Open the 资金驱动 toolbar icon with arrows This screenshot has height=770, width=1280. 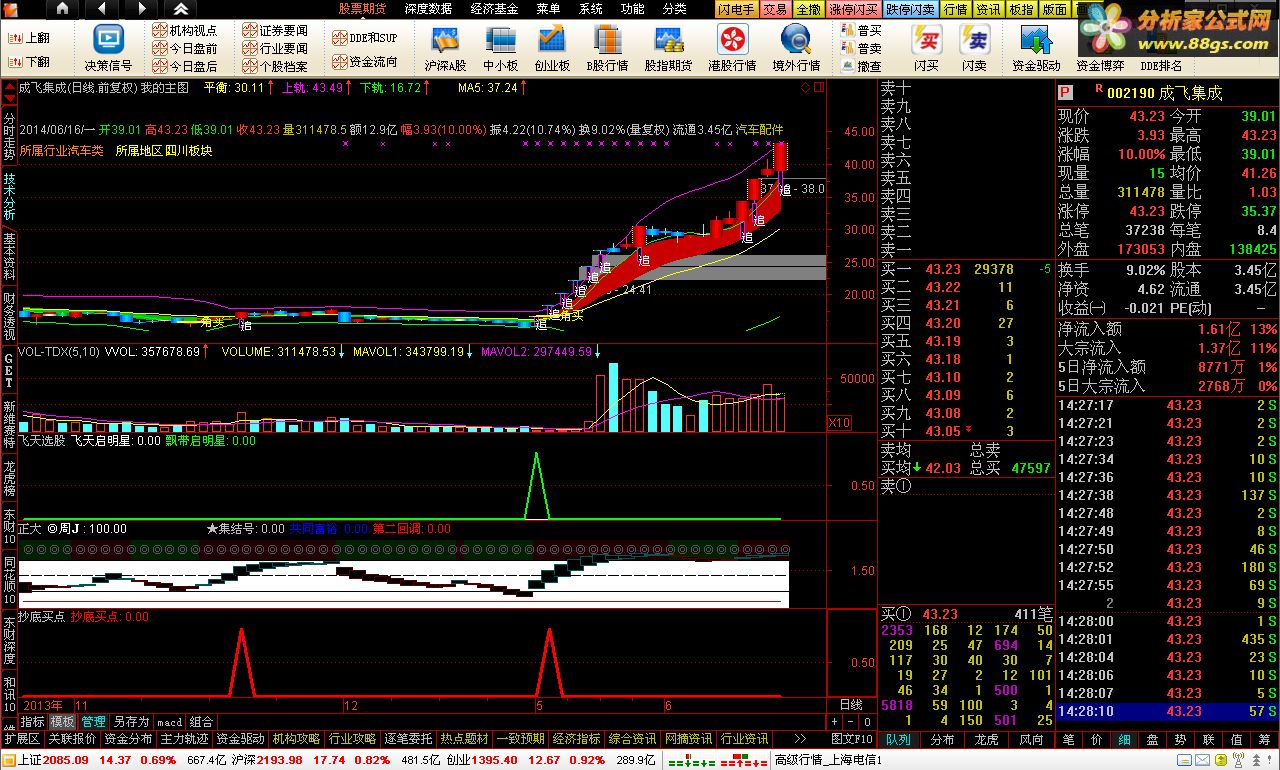(1036, 48)
